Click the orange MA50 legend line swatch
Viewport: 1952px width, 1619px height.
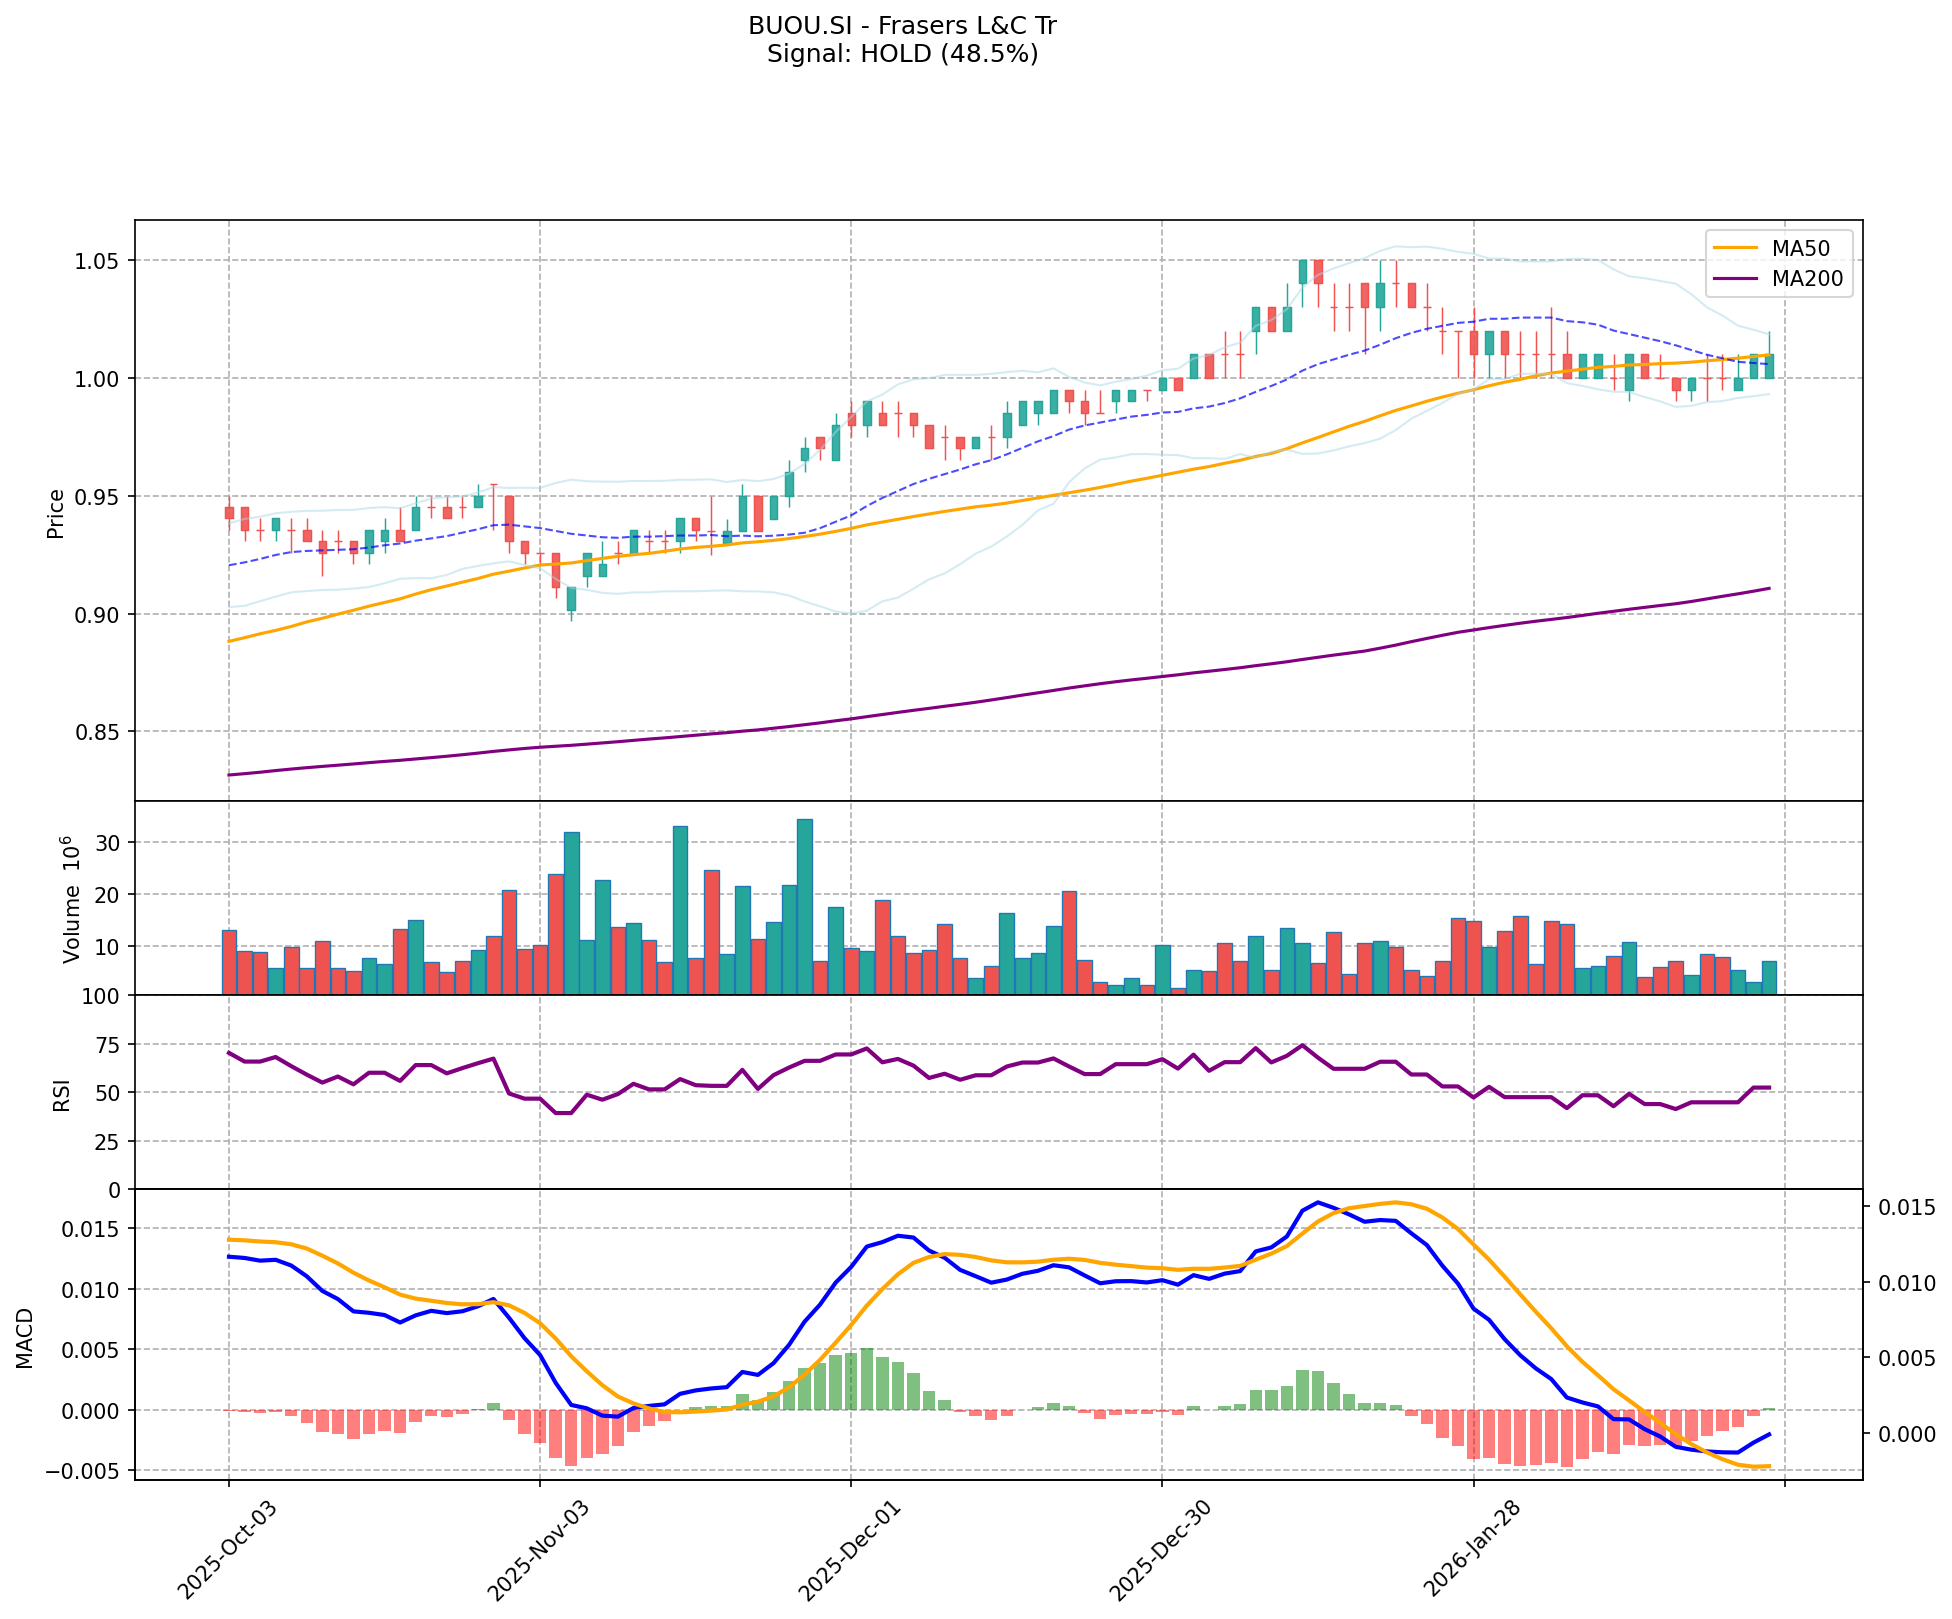(1735, 245)
